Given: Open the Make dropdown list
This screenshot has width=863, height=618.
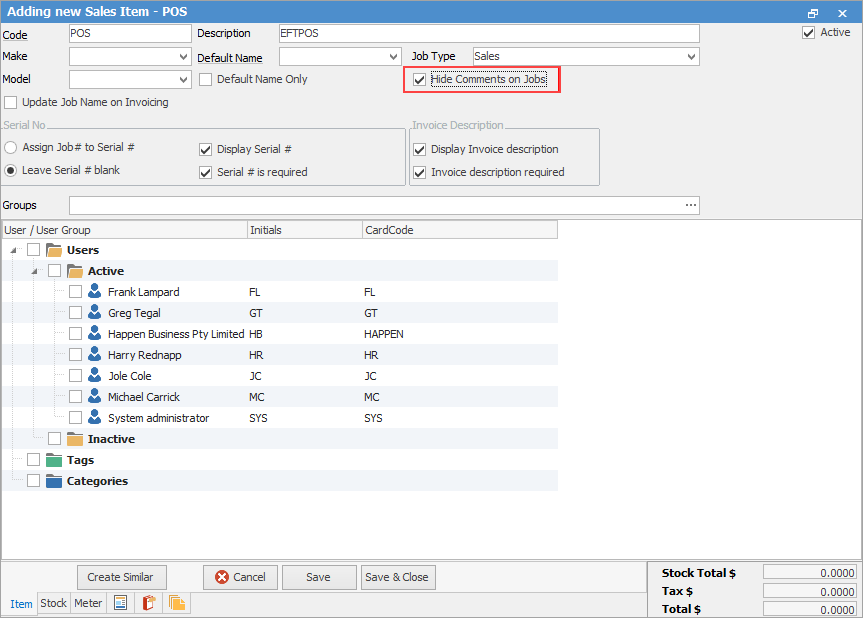Looking at the screenshot, I should 183,57.
